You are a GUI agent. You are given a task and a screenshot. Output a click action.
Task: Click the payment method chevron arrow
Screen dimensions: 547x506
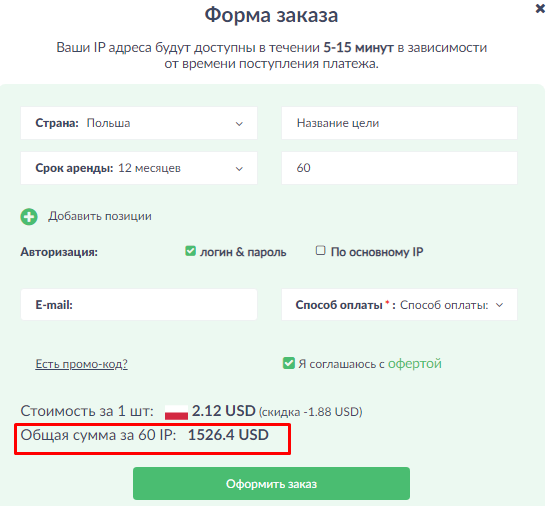pos(500,305)
